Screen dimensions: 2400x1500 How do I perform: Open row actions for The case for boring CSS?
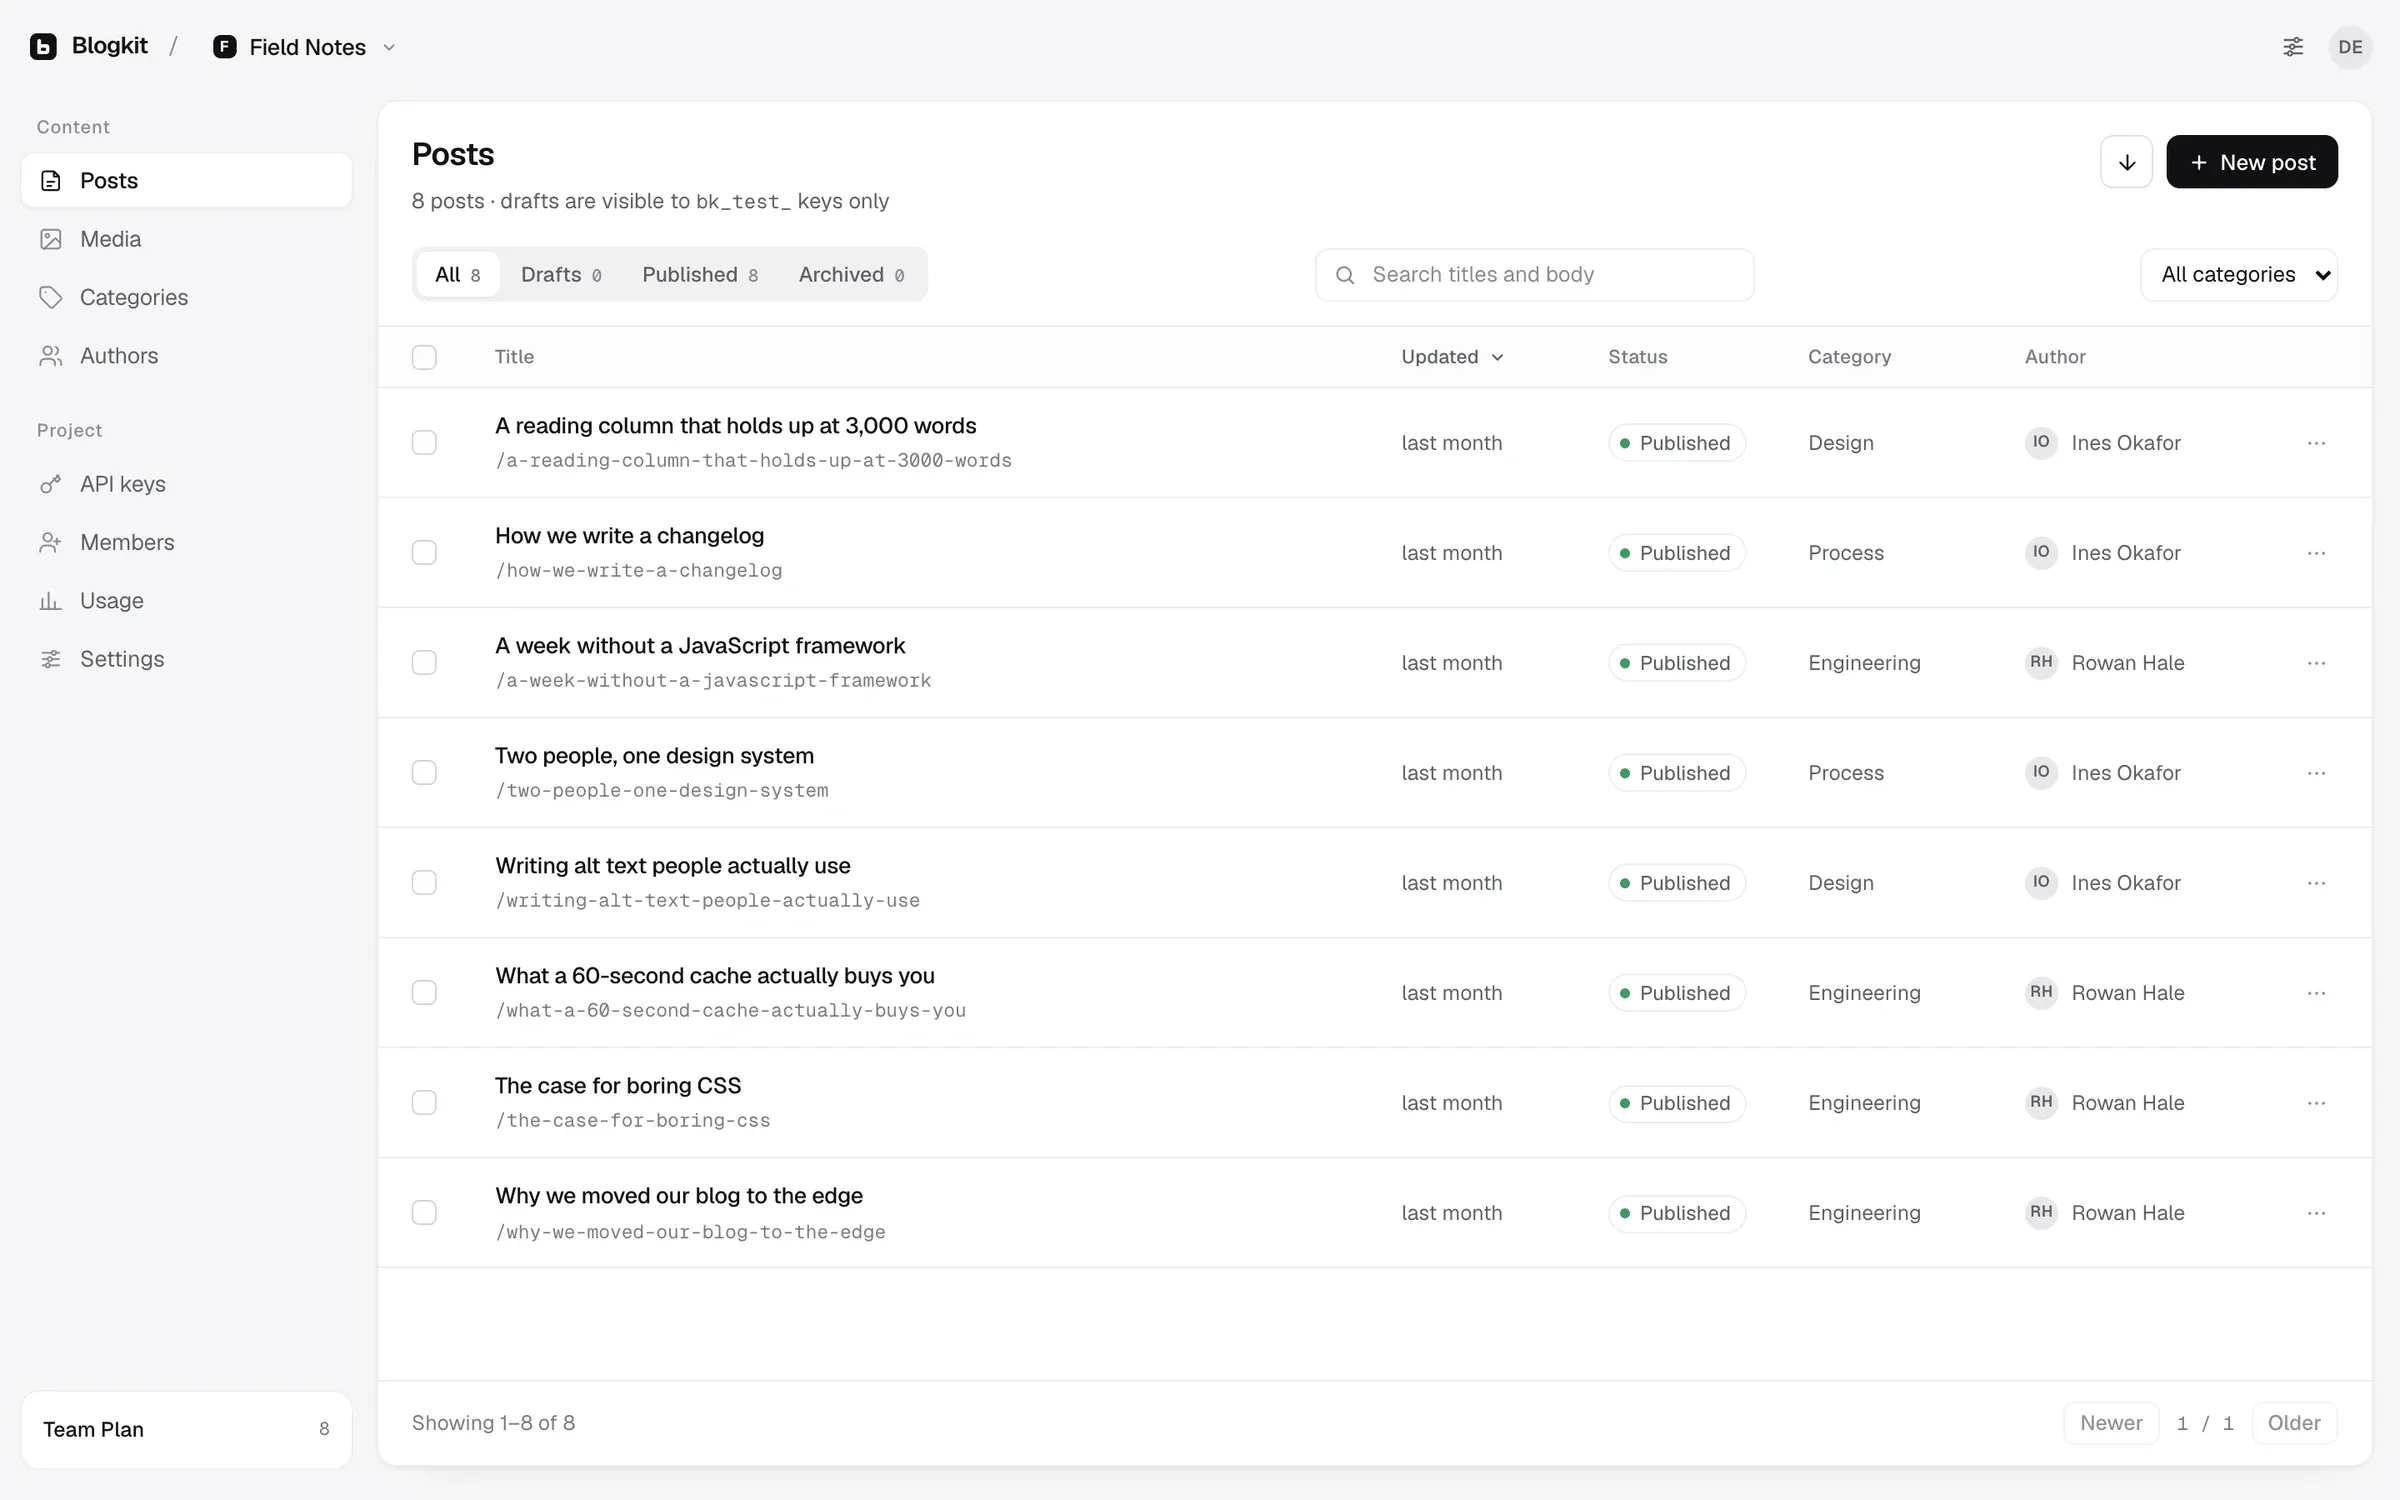pos(2316,1103)
